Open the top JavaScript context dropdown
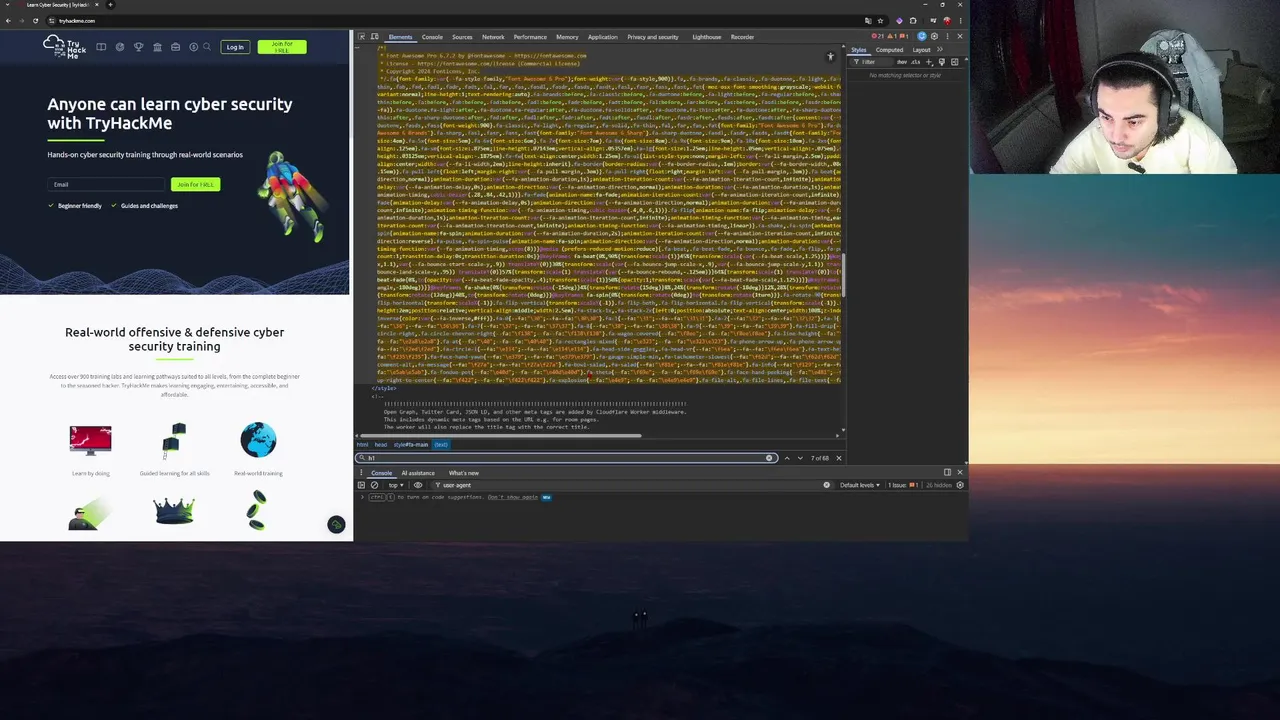Screen dimensions: 1280x720 [x=395, y=485]
